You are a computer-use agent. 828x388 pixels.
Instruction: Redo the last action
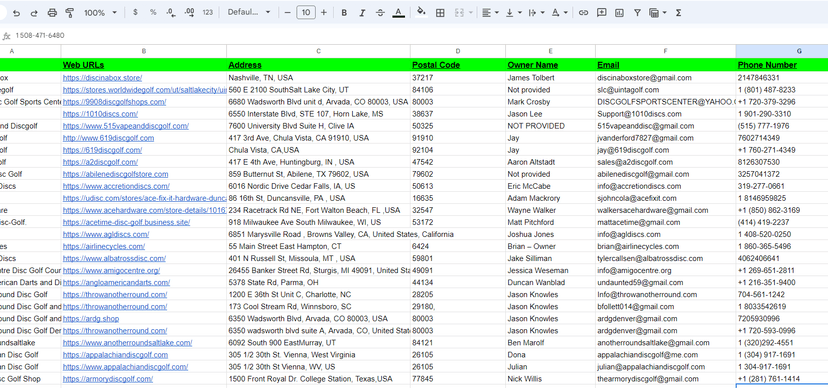(34, 13)
